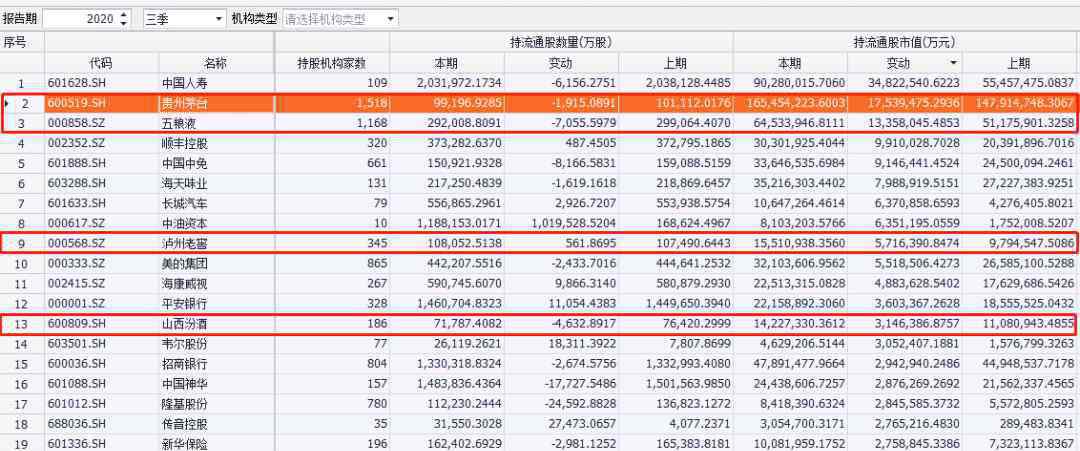Viewport: 1080px width, 451px height.
Task: Select the 传音控股 name cell
Action: click(x=216, y=424)
